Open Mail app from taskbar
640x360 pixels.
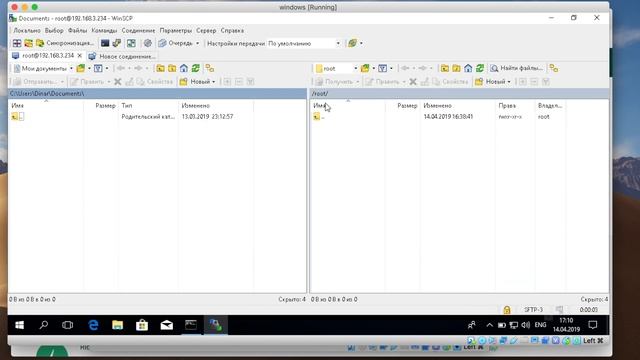167,325
